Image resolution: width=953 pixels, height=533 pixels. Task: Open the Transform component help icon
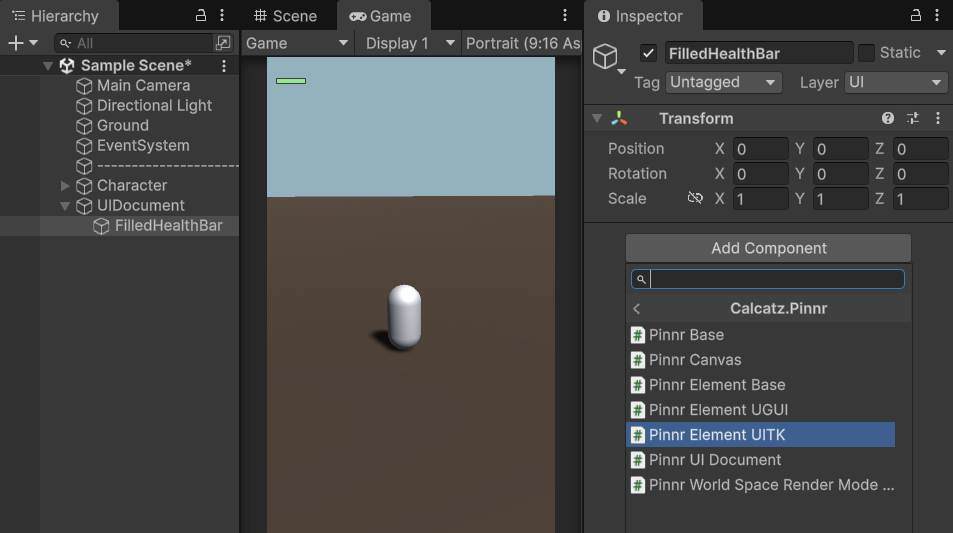click(x=888, y=118)
